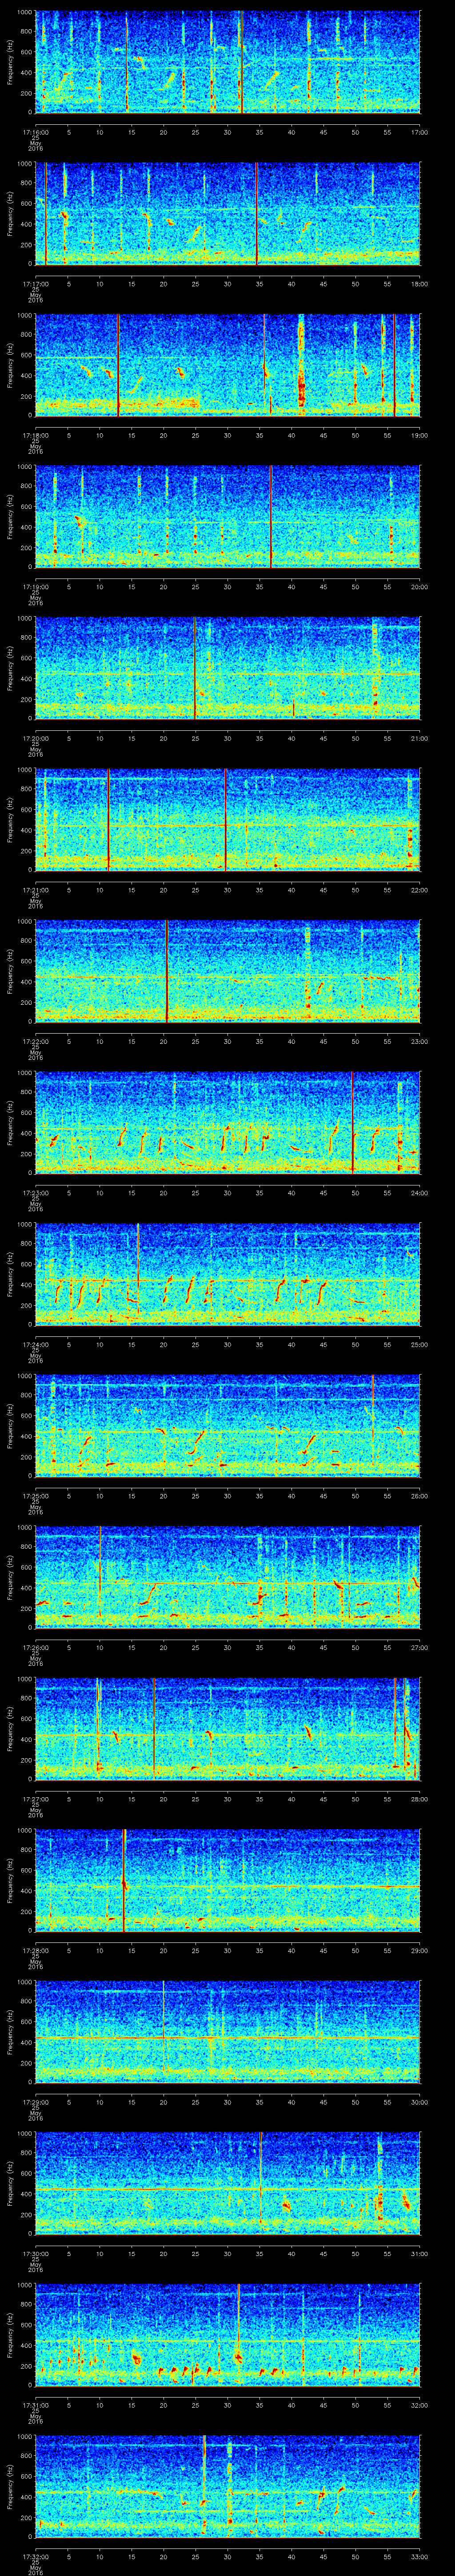Screen dimensions: 455x2576
Task: Choose the '17:24:00' time axis label
Action: [35, 1345]
